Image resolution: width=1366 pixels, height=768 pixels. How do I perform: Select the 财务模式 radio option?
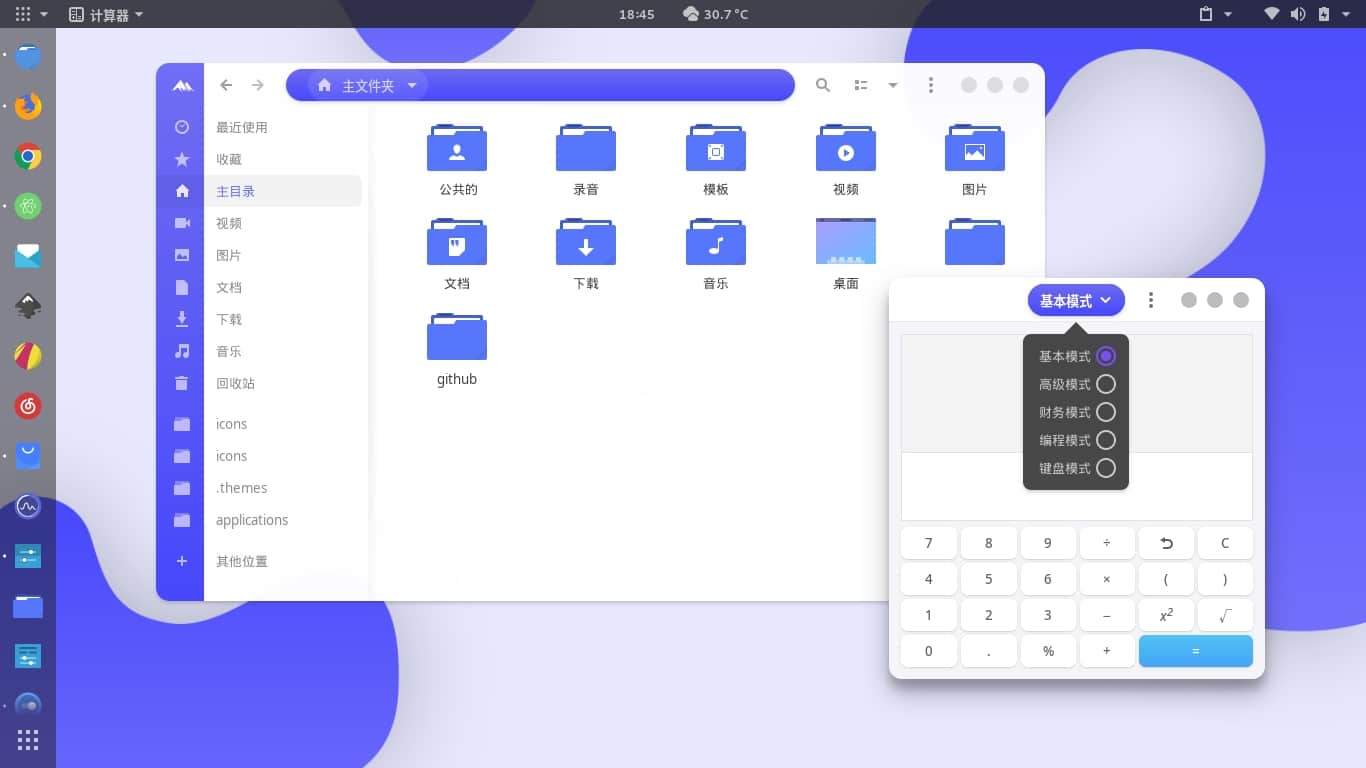click(1105, 412)
